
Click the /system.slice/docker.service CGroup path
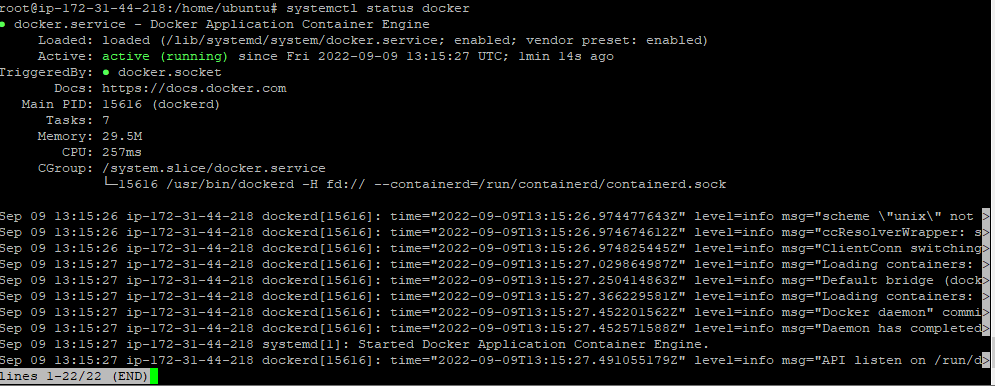[x=214, y=168]
